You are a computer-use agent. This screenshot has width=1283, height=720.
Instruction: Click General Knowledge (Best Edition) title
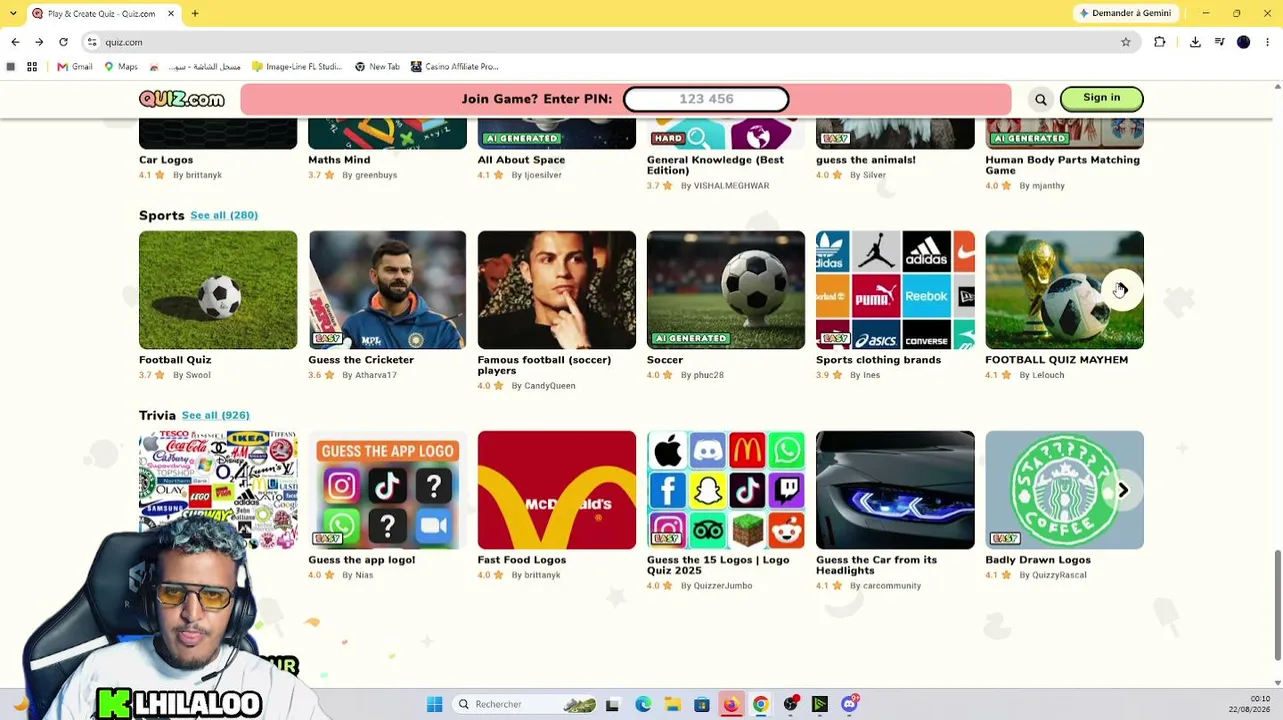click(715, 165)
